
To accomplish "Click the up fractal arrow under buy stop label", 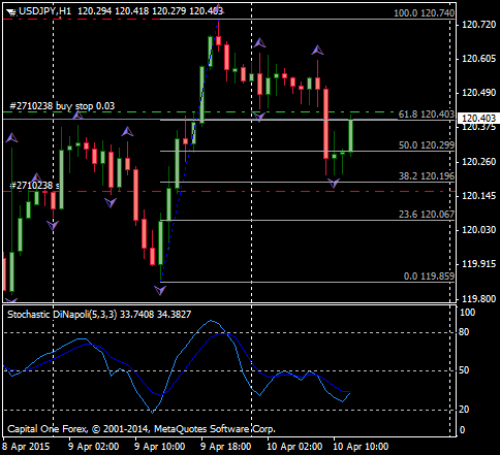I will [78, 115].
